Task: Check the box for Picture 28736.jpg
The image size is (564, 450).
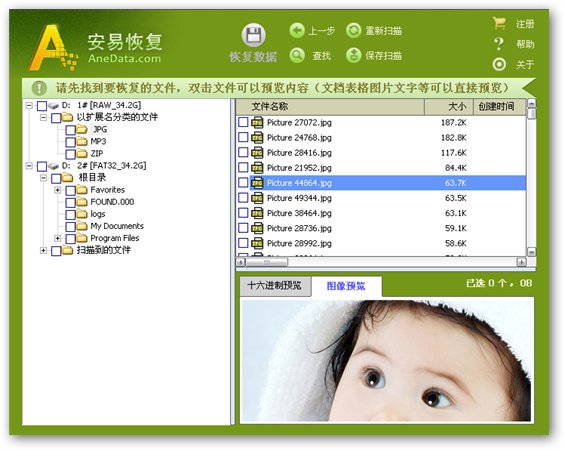Action: [243, 228]
